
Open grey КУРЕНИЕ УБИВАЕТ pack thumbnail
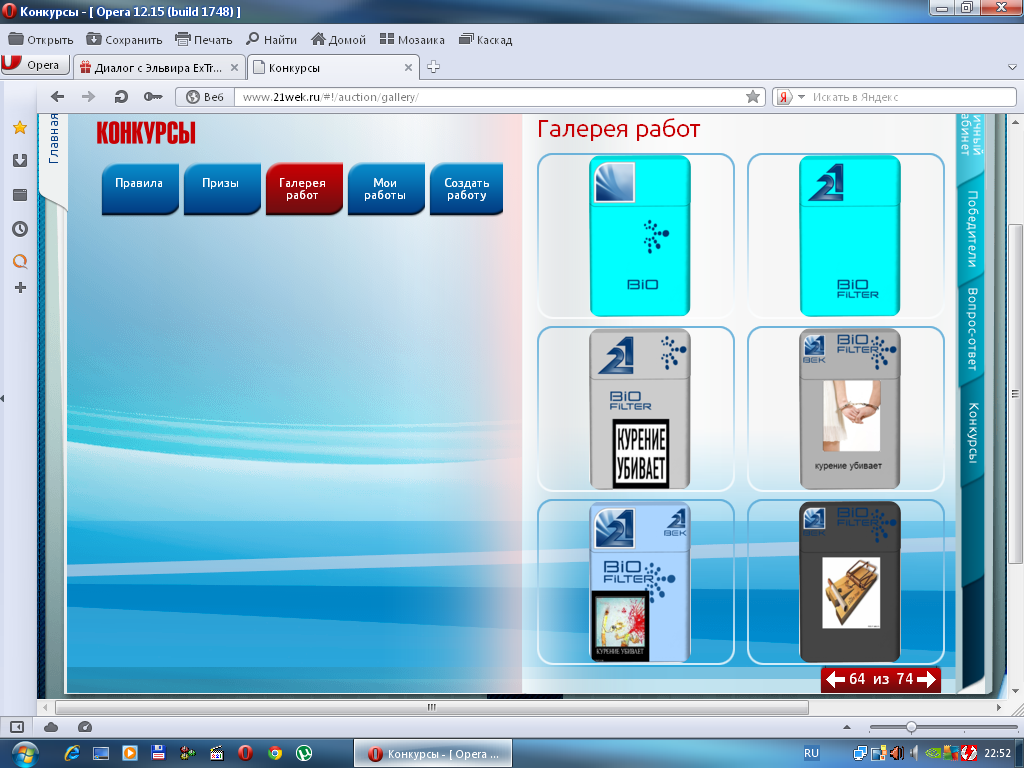click(x=639, y=409)
